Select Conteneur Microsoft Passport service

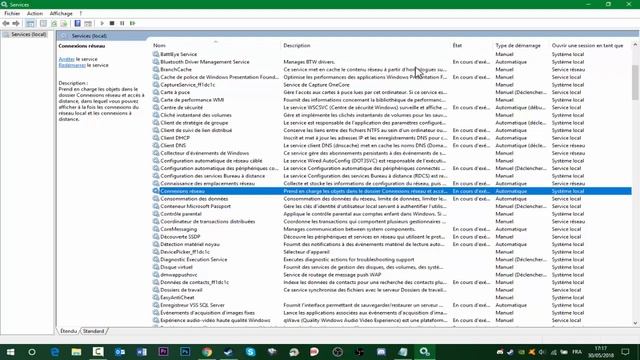click(x=392, y=206)
